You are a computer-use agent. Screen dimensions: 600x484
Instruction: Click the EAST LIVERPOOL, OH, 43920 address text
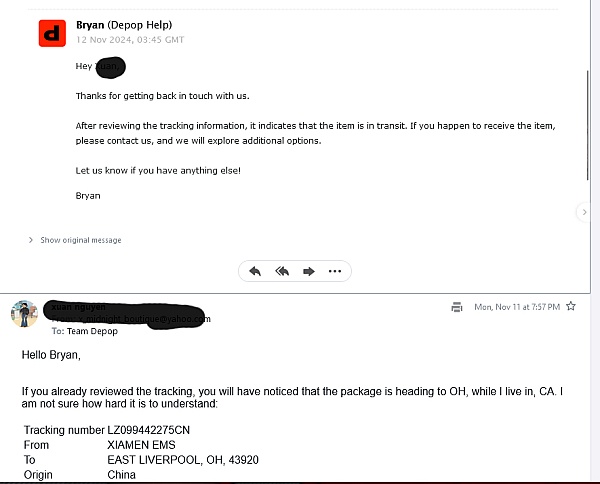tap(183, 460)
